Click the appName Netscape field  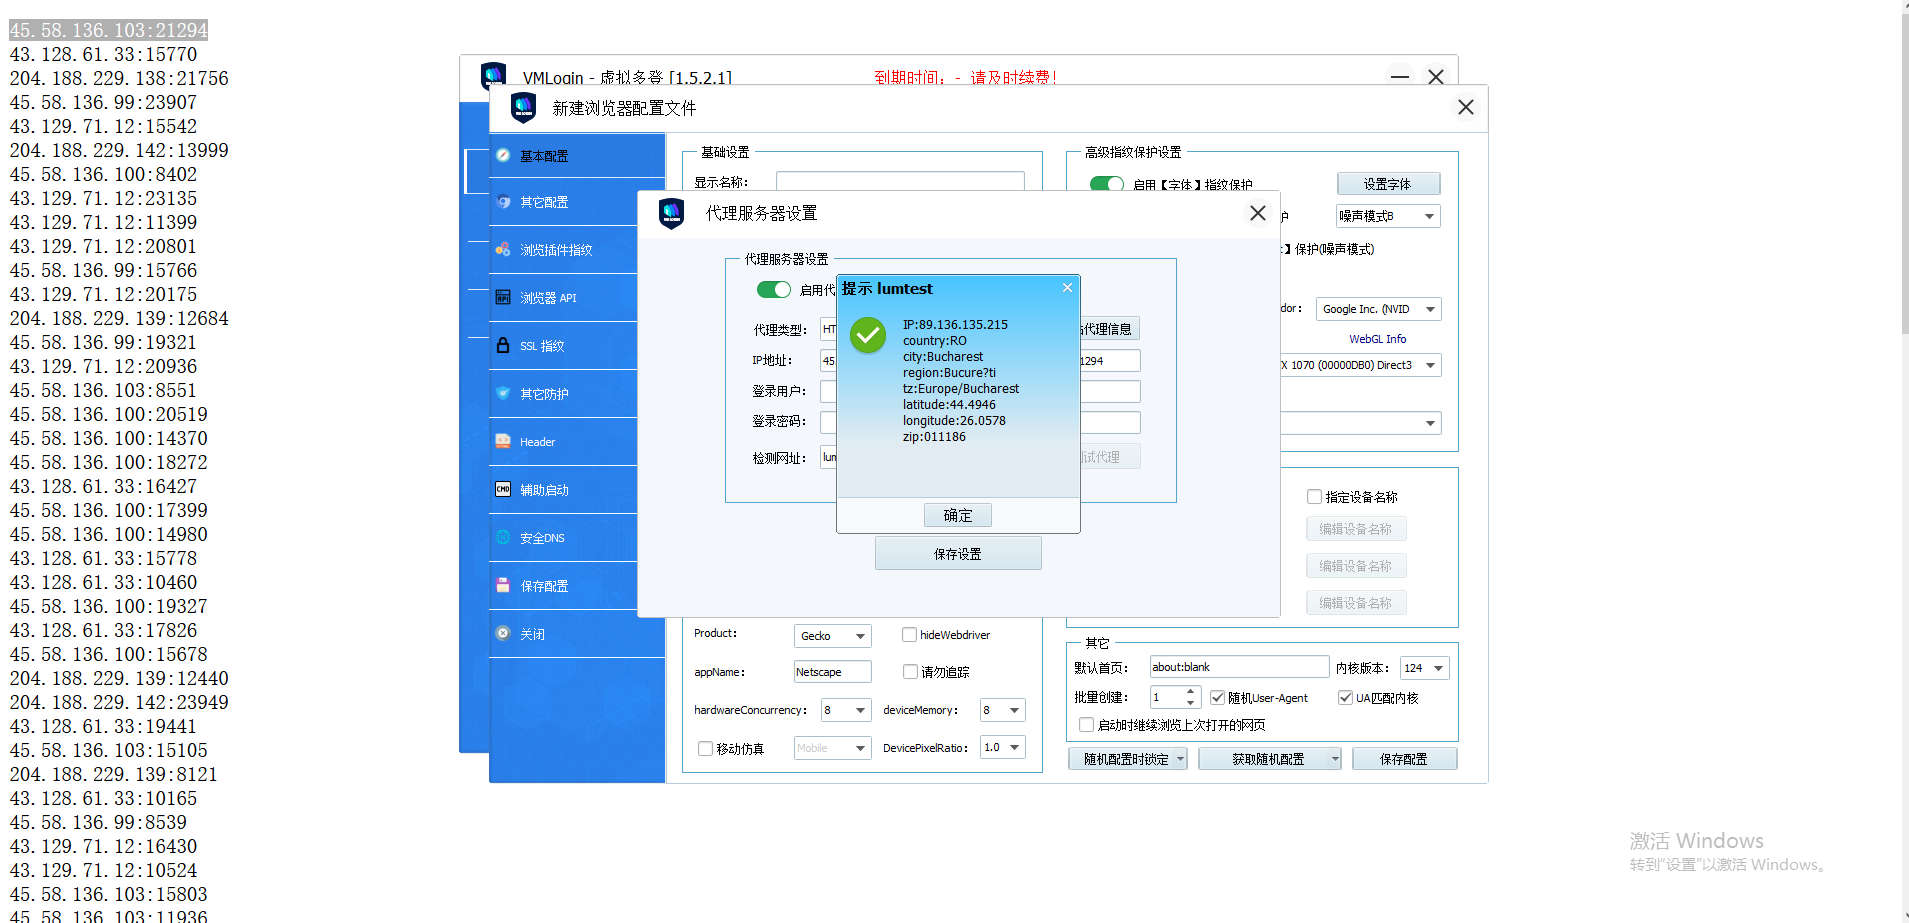(833, 672)
